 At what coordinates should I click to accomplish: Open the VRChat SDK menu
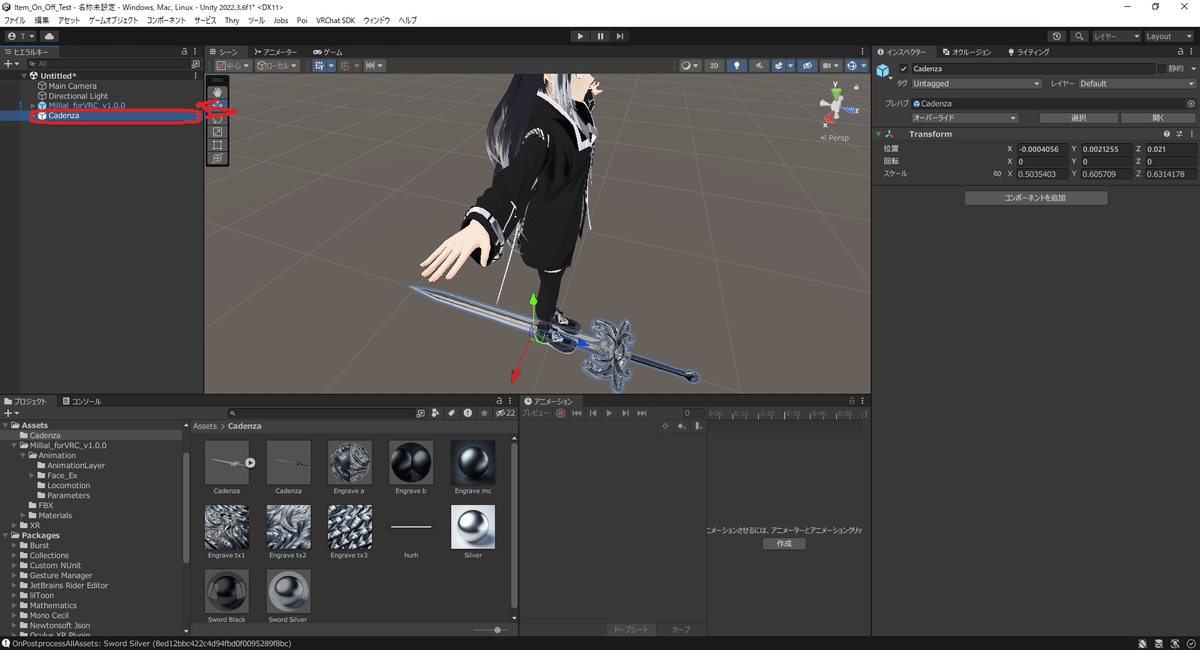(x=335, y=20)
